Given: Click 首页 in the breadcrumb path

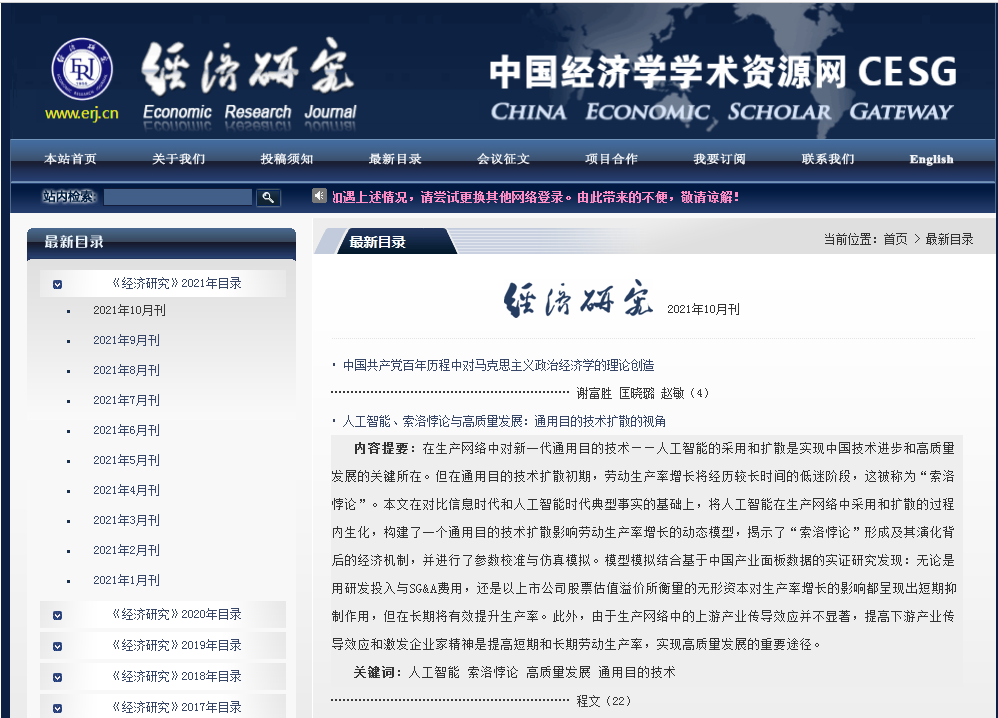Looking at the screenshot, I should [895, 239].
